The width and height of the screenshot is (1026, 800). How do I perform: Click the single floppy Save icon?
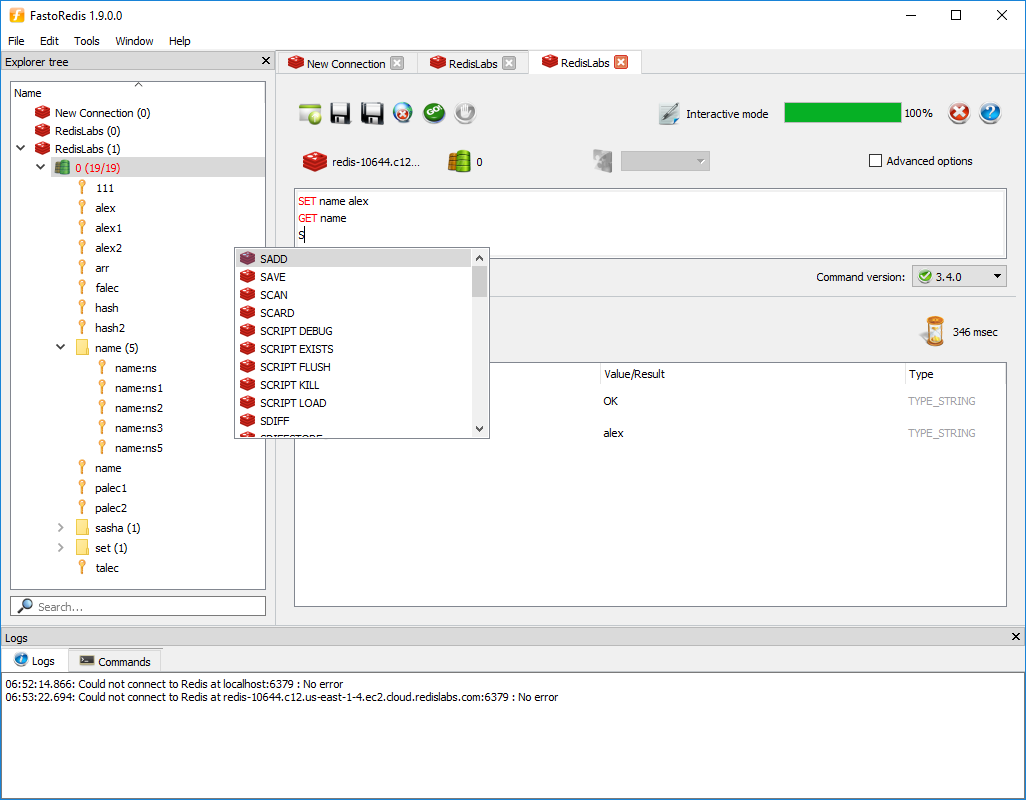pos(340,113)
